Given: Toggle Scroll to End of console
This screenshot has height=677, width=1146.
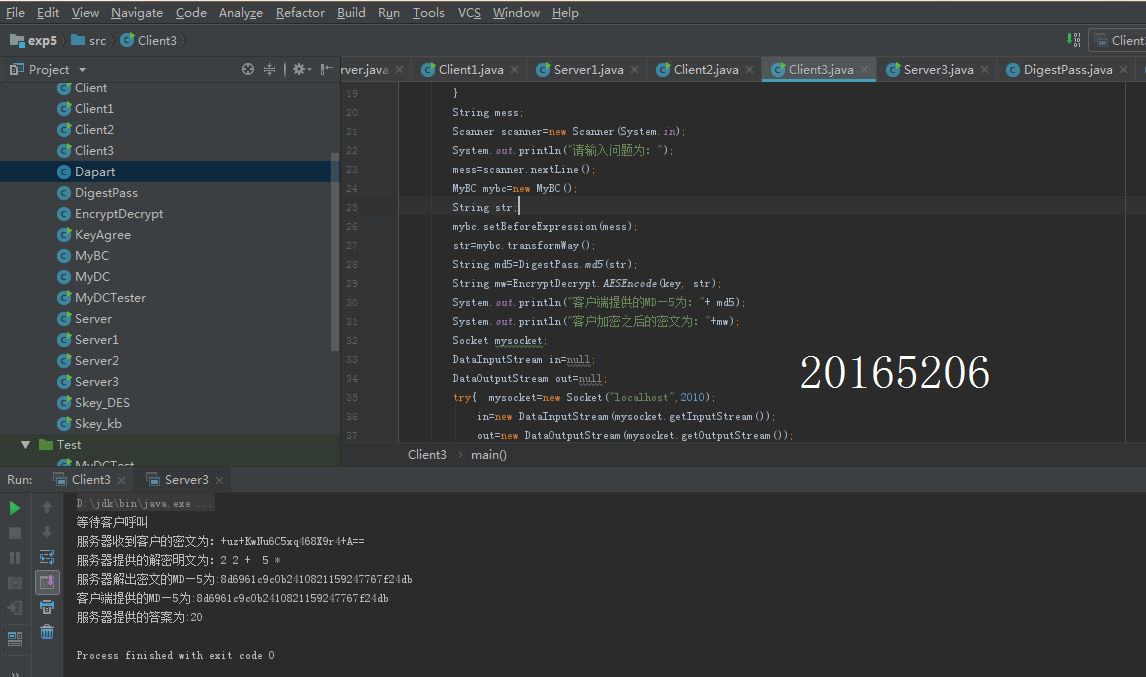Looking at the screenshot, I should 47,582.
